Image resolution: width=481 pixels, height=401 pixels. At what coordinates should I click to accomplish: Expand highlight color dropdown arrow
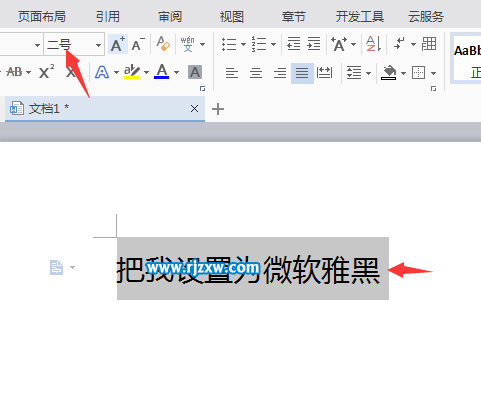[146, 72]
